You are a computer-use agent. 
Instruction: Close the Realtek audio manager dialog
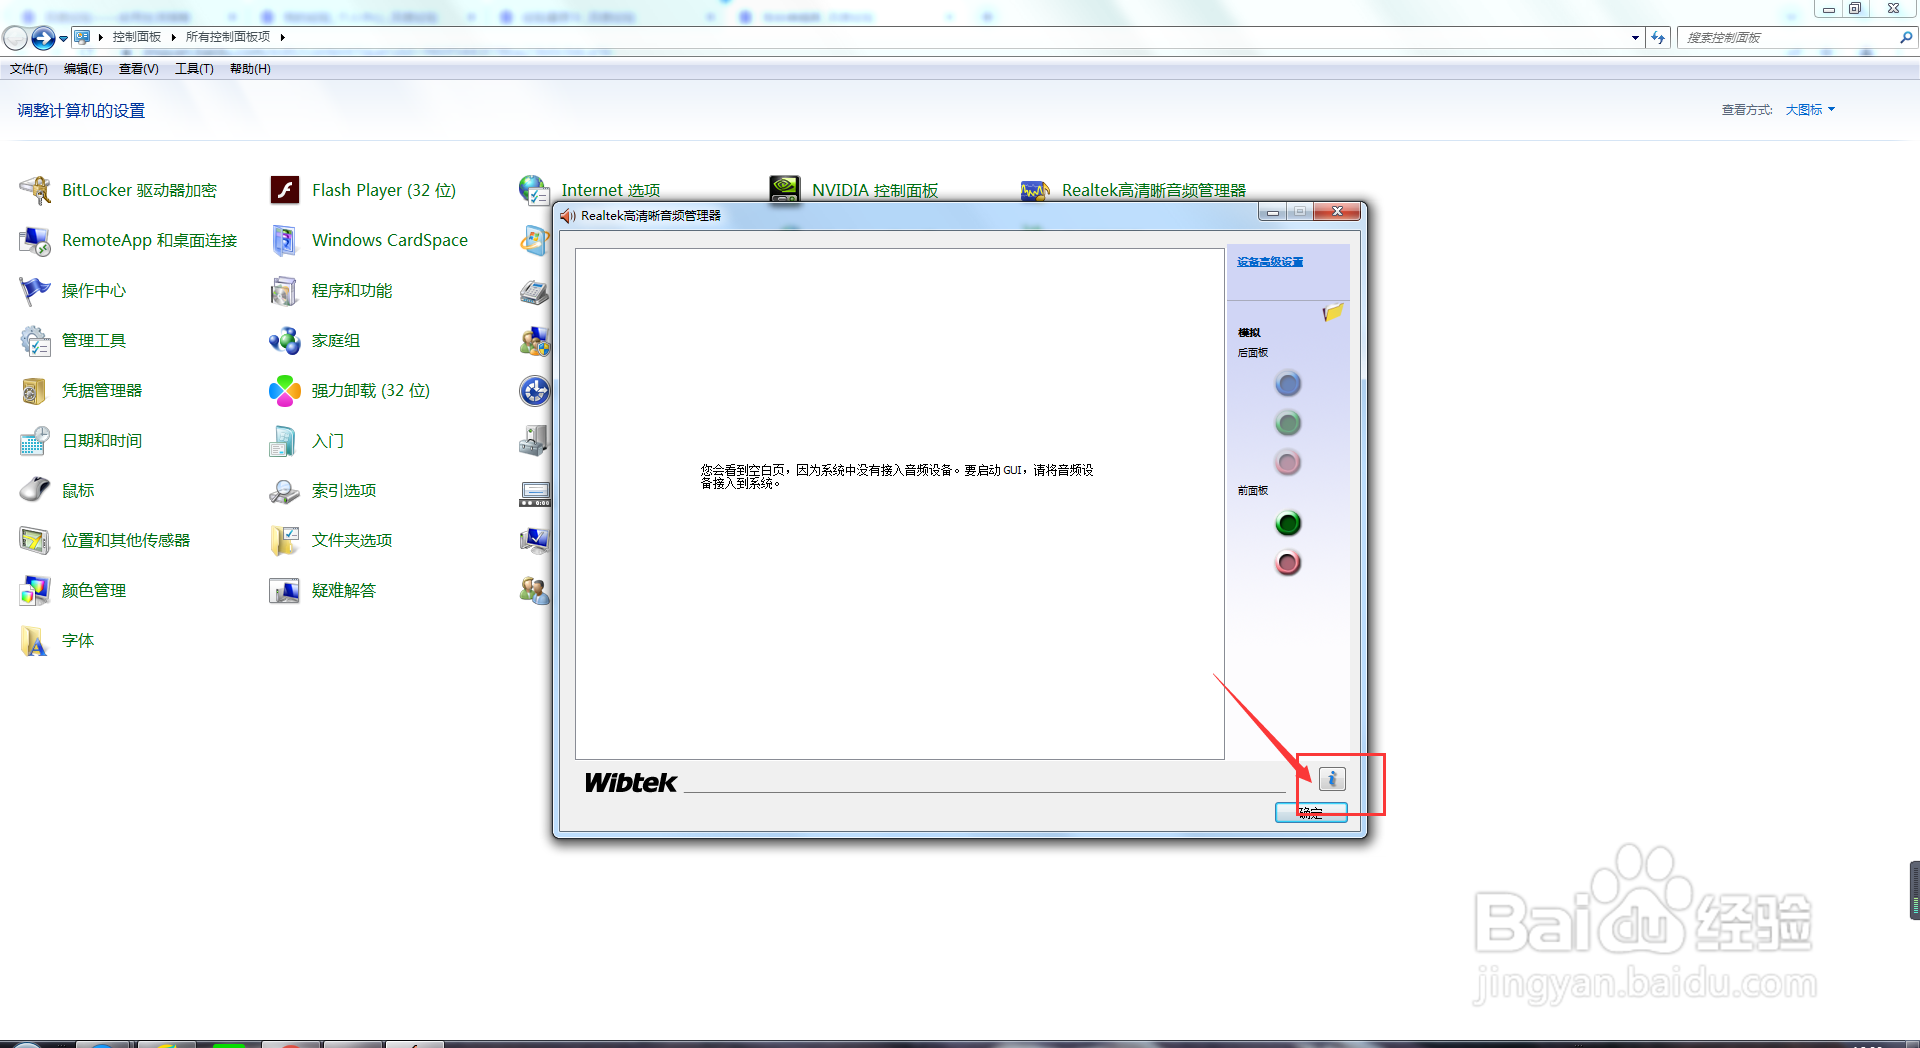tap(1337, 212)
